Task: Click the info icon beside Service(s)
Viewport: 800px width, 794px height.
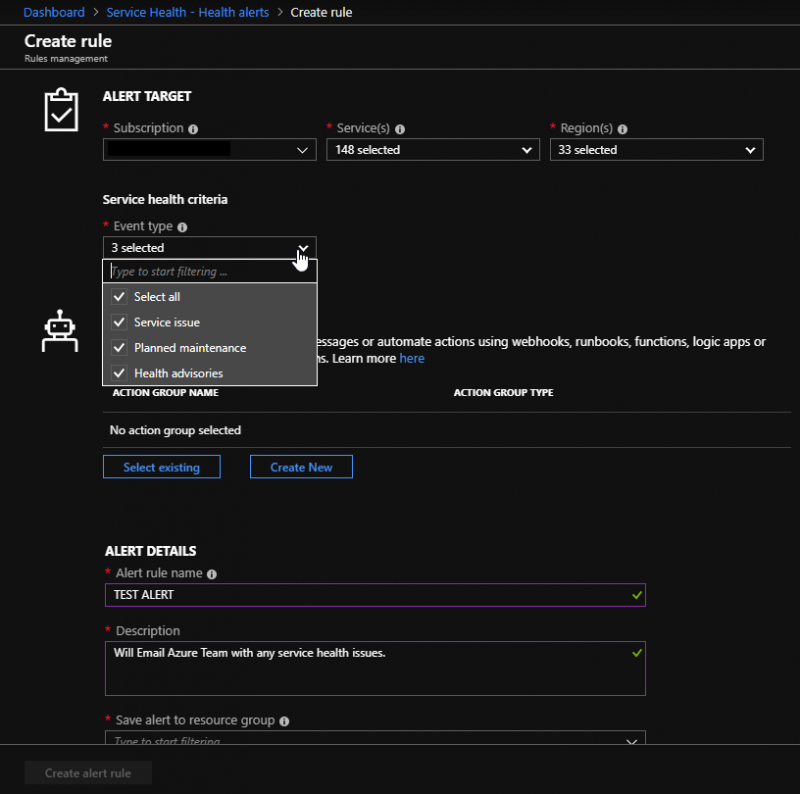Action: 400,128
